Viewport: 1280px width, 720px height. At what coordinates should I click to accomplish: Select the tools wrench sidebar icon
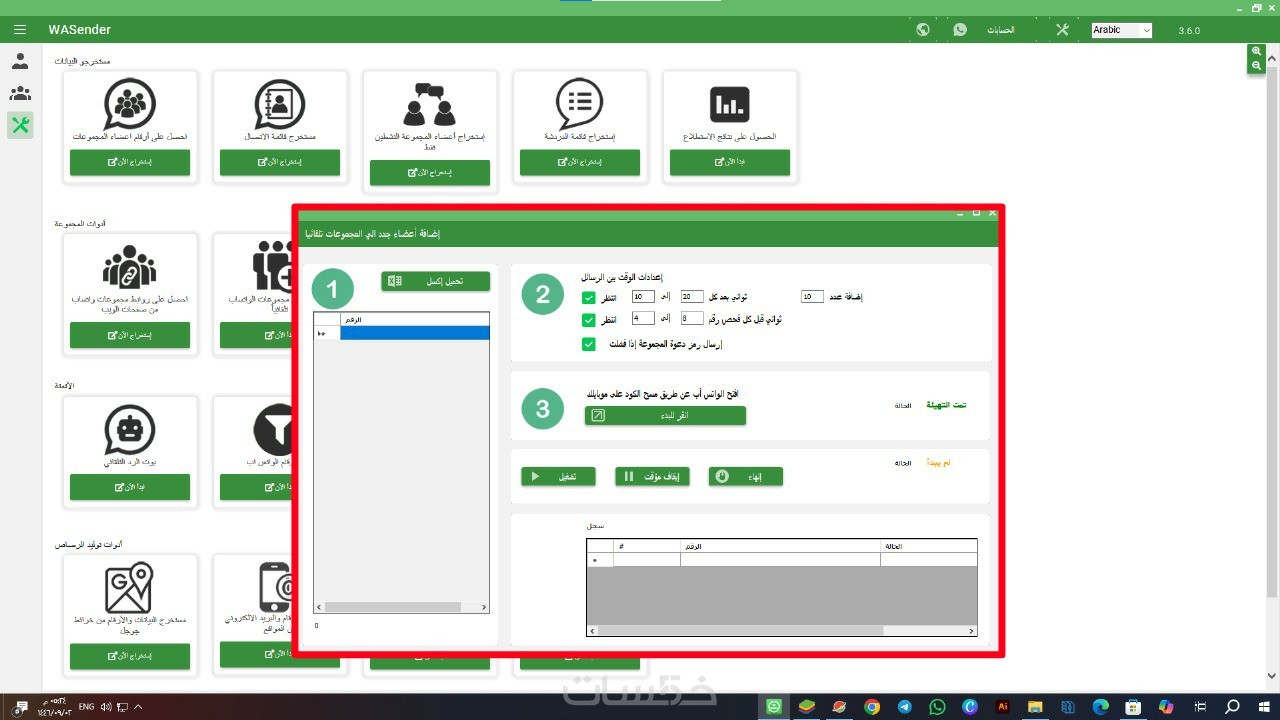click(x=20, y=125)
